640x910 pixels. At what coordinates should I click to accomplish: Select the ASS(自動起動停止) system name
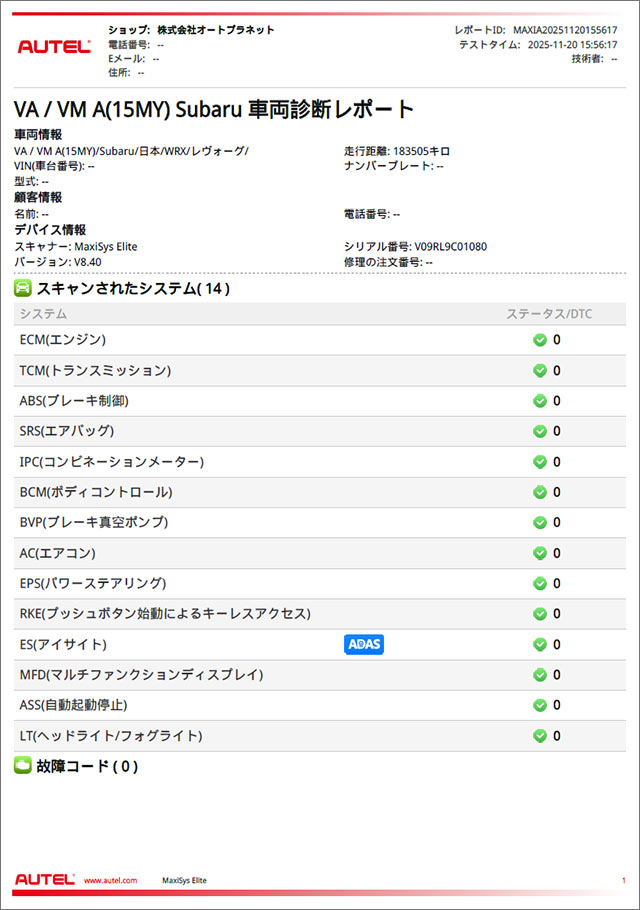pos(73,705)
